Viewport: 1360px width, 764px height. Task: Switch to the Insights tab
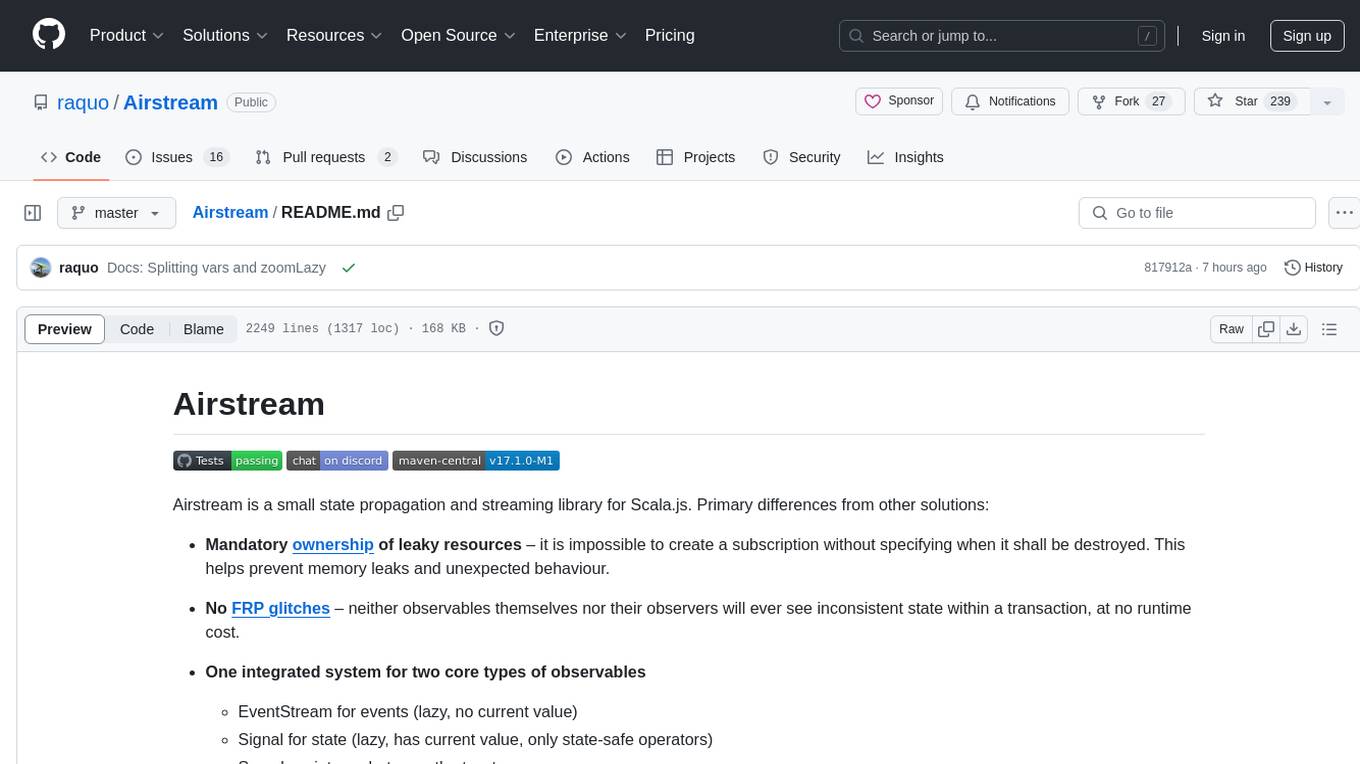[x=905, y=157]
